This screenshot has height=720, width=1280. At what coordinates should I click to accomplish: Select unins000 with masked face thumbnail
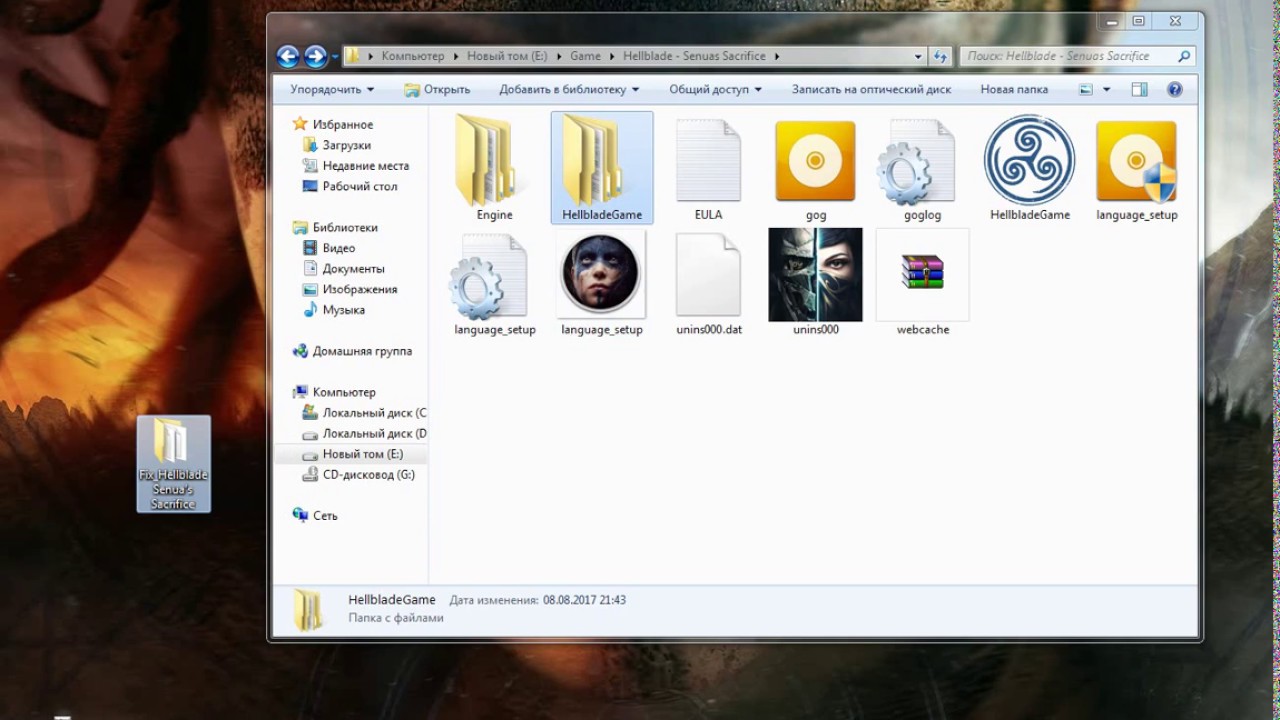[815, 275]
